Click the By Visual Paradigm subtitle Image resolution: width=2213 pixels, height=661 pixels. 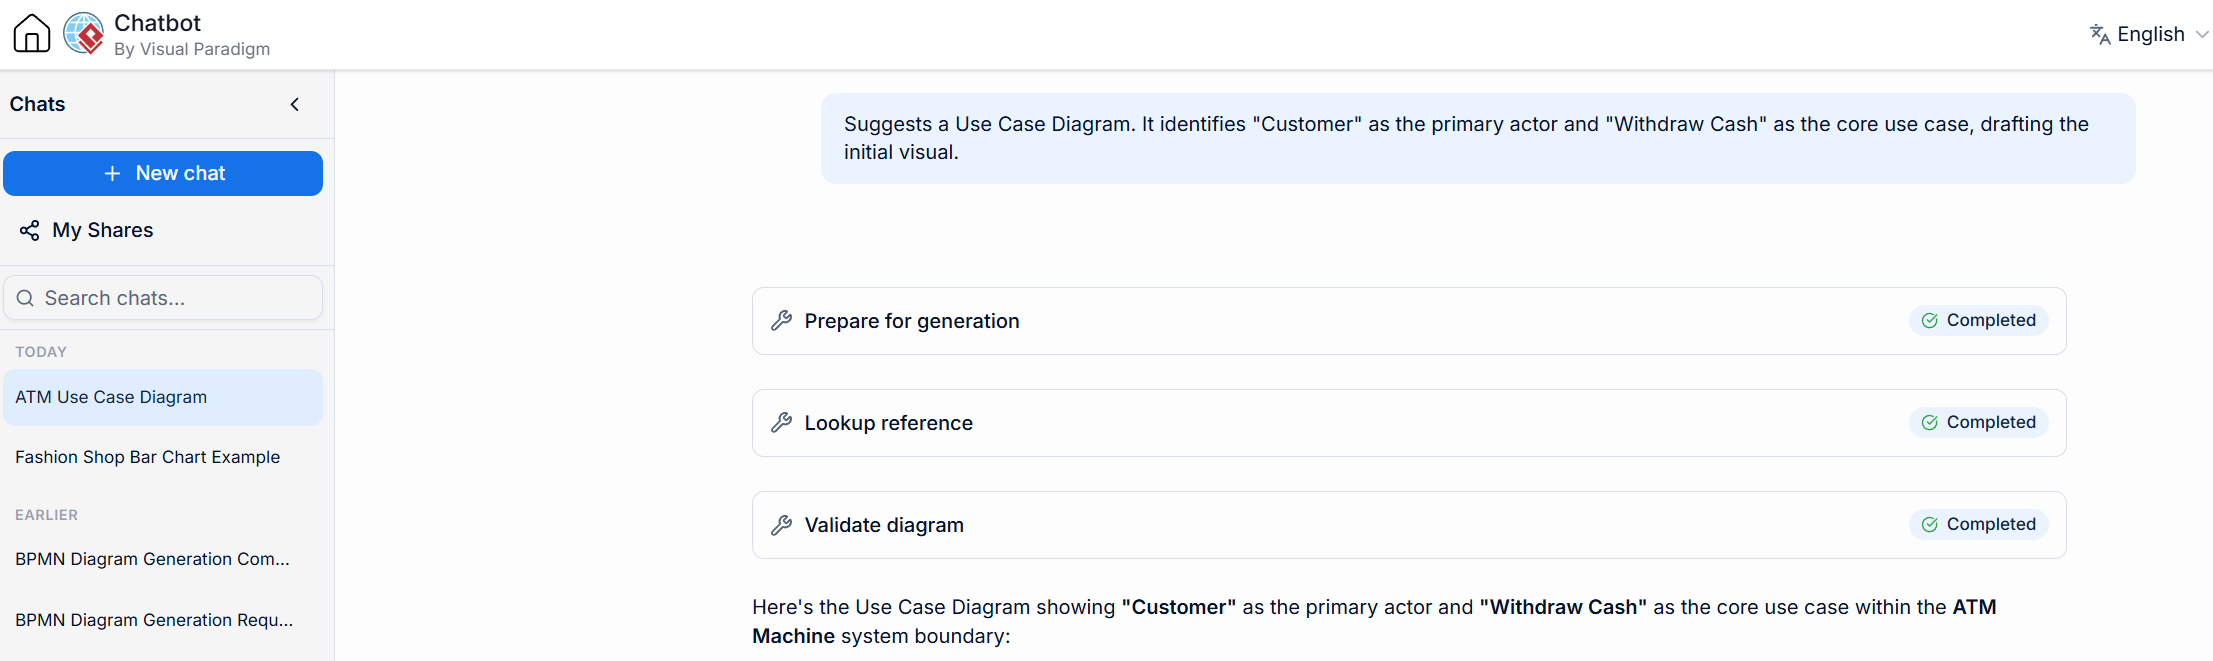(x=192, y=49)
